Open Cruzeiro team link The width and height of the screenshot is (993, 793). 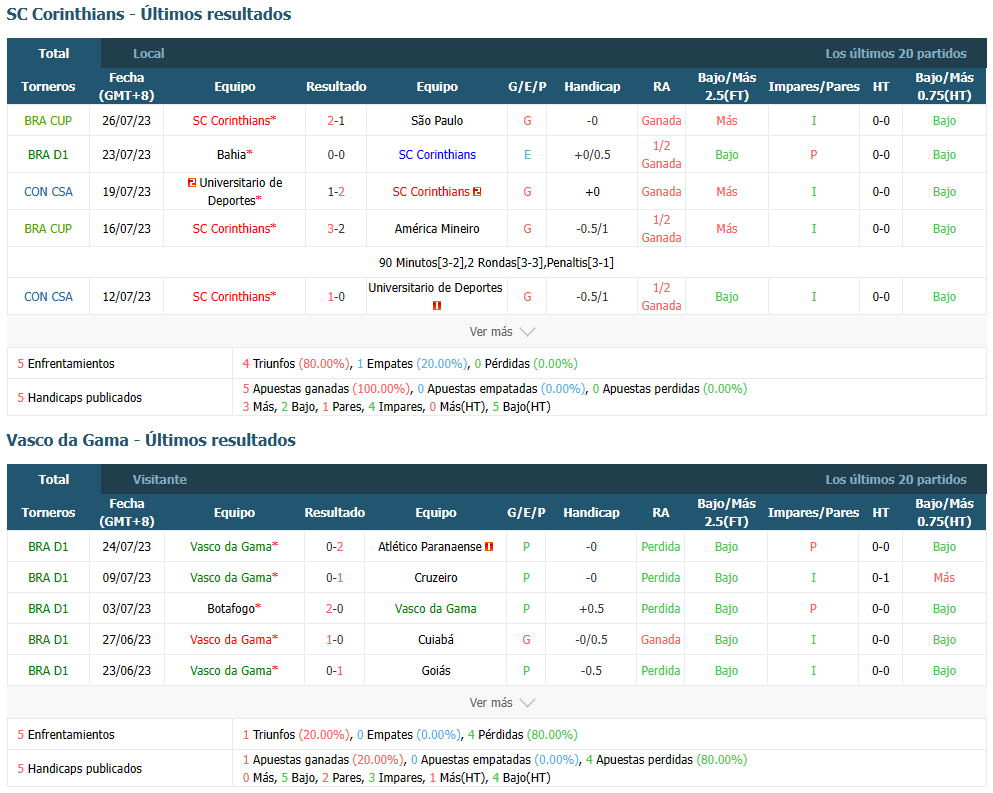pyautogui.click(x=436, y=578)
